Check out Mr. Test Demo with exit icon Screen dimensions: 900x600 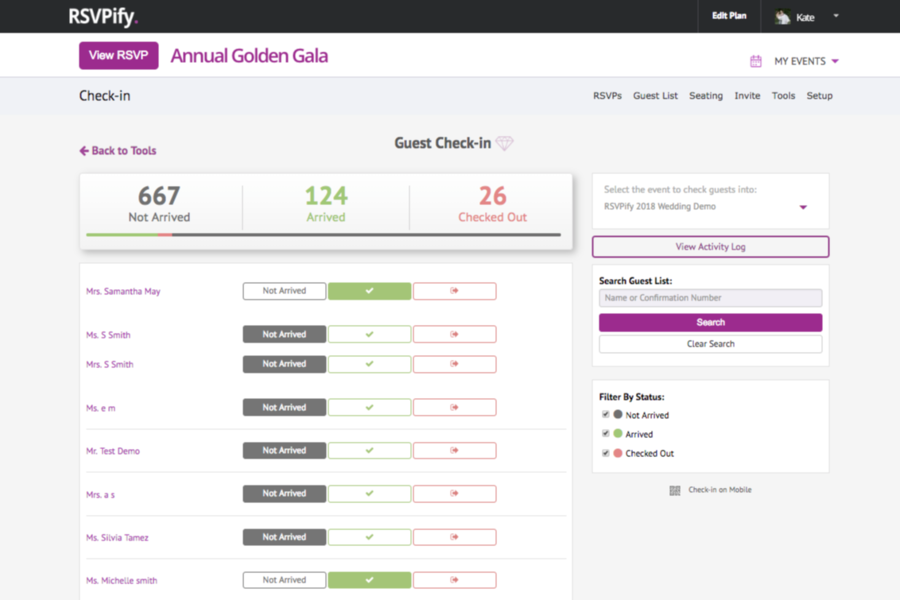point(455,451)
